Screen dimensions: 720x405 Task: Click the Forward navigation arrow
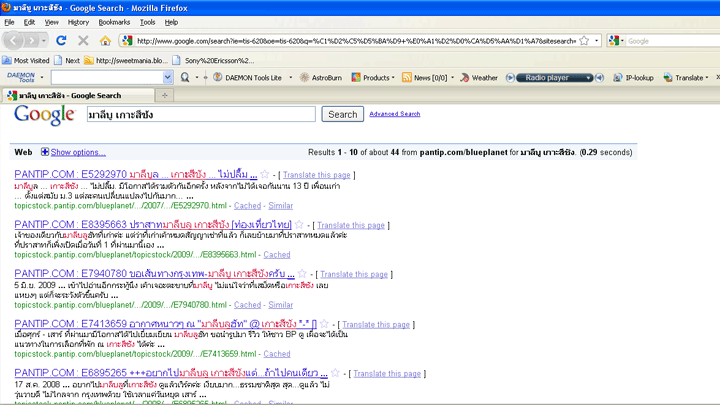coord(31,41)
